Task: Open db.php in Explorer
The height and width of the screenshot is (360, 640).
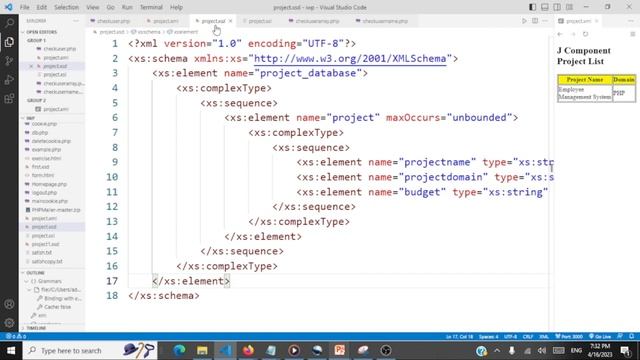Action: coord(40,133)
